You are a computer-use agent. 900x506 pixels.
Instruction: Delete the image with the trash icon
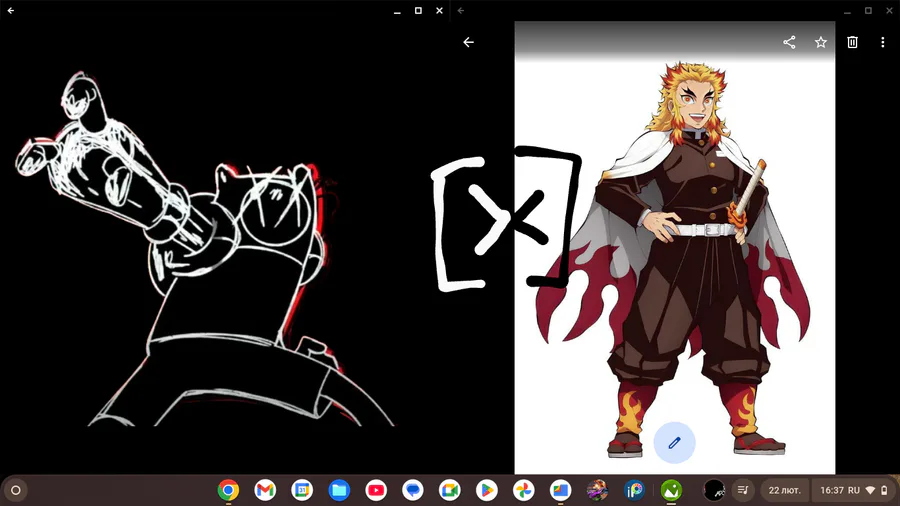(852, 42)
